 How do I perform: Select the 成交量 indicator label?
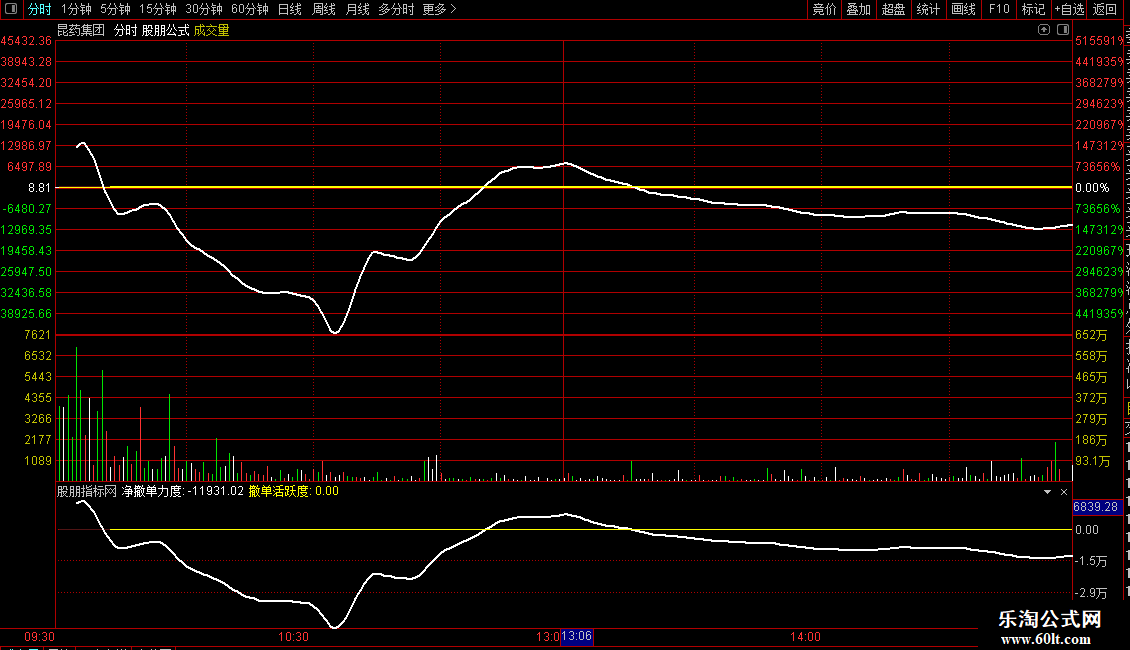coord(211,30)
